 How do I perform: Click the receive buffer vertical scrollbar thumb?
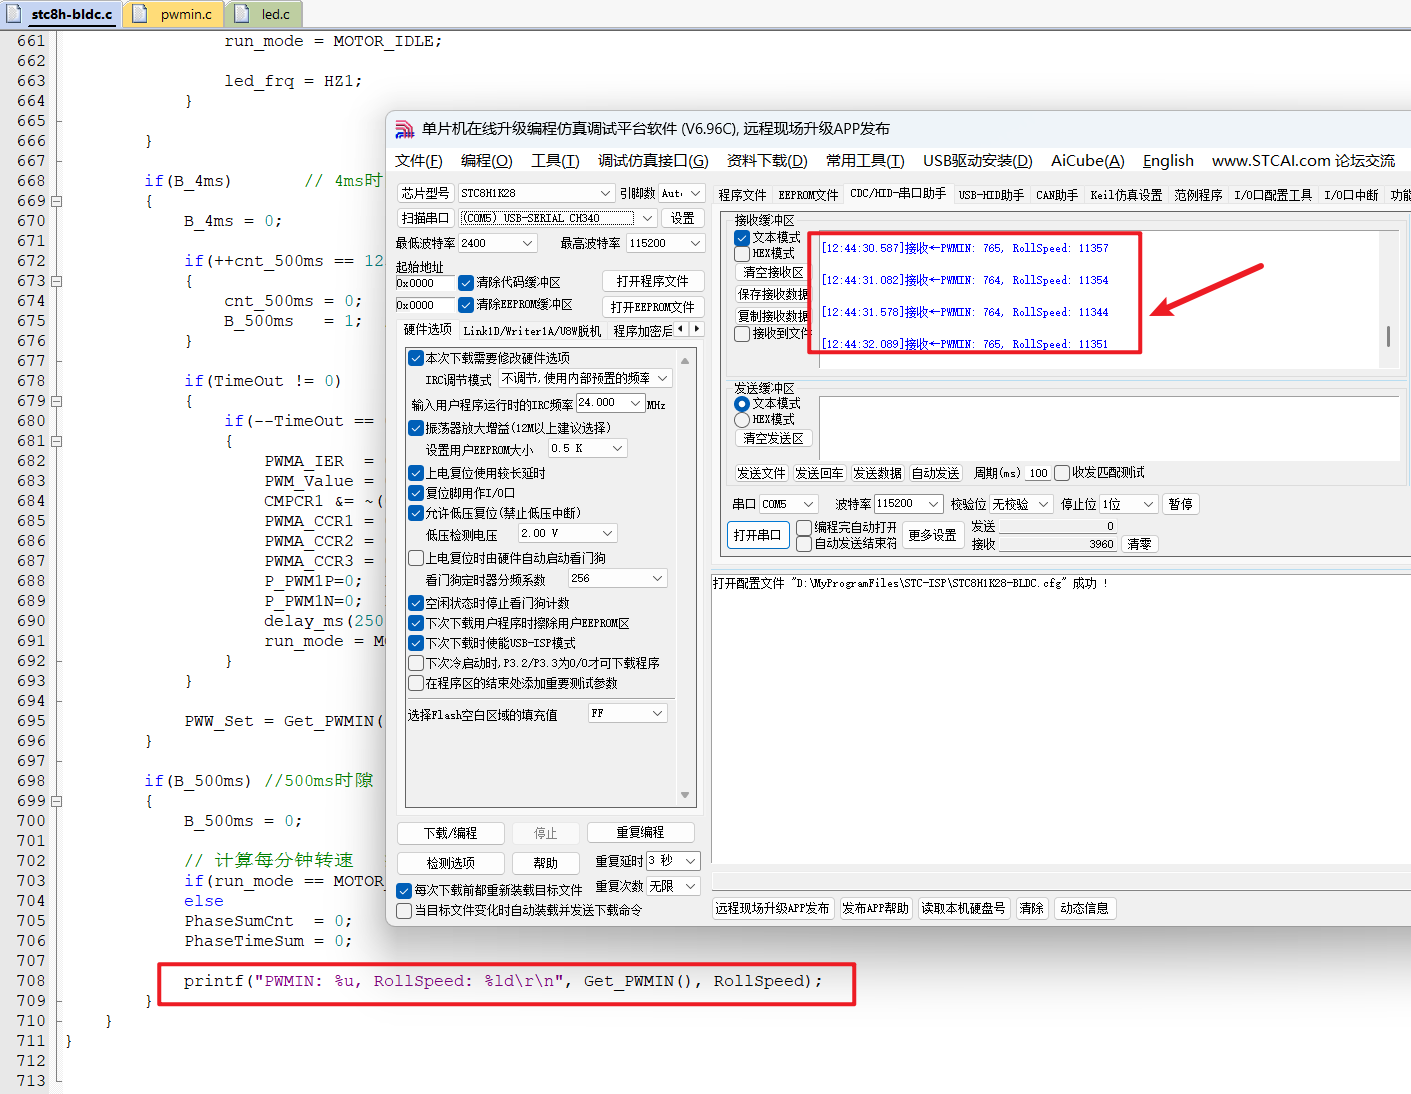(1388, 336)
